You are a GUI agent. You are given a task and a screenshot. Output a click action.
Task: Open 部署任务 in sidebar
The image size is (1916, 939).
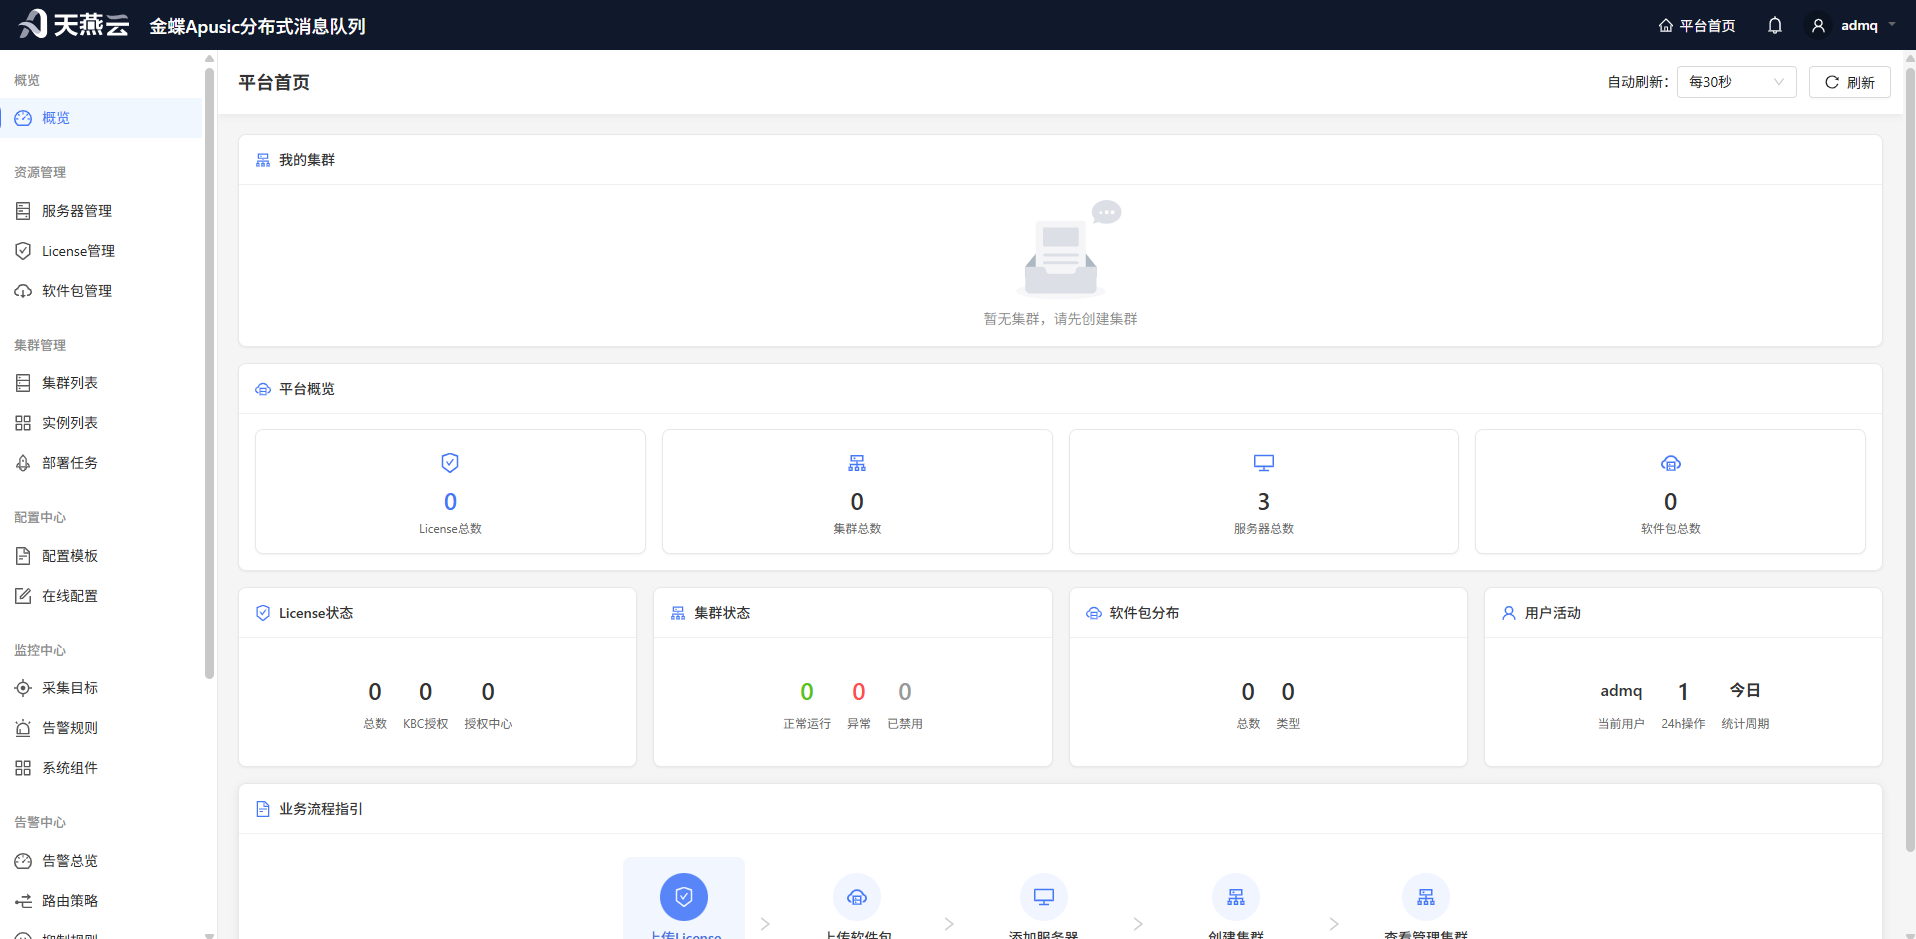point(101,463)
